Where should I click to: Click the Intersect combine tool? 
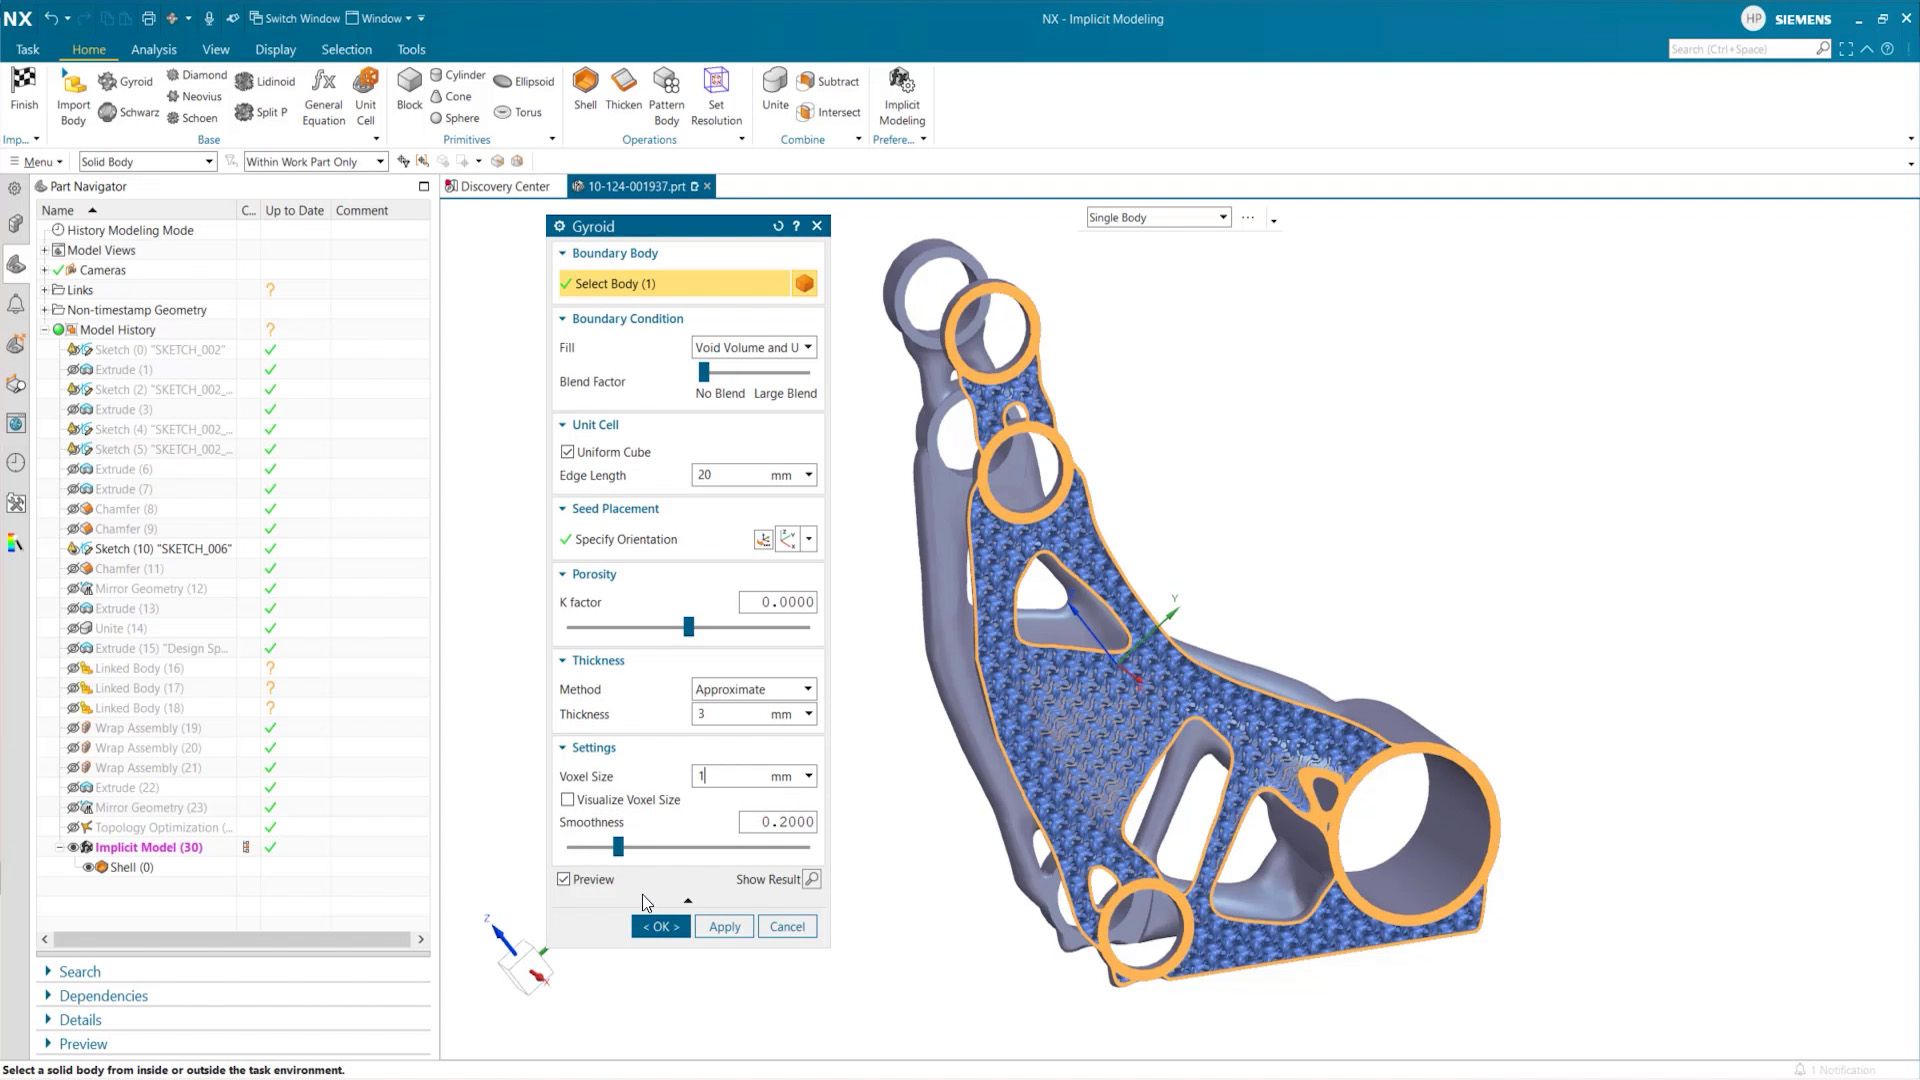tap(829, 112)
